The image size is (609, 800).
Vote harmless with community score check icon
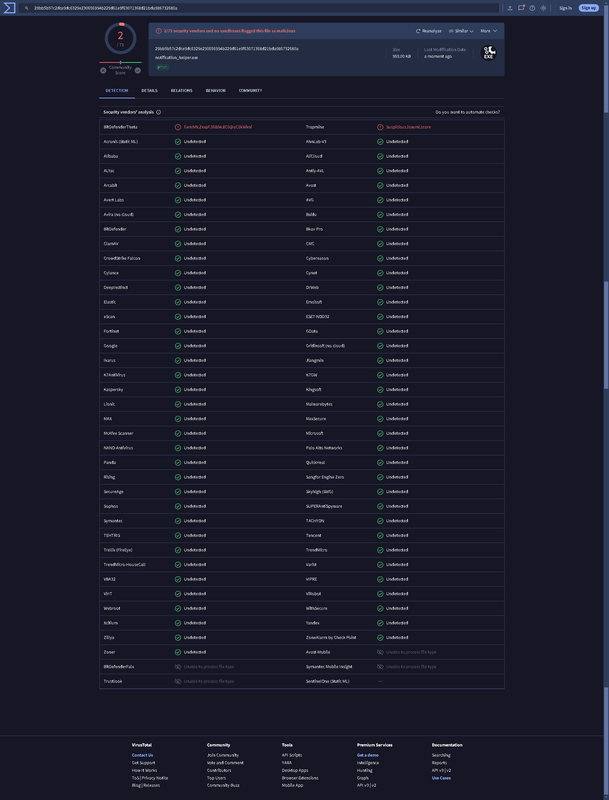(138, 70)
